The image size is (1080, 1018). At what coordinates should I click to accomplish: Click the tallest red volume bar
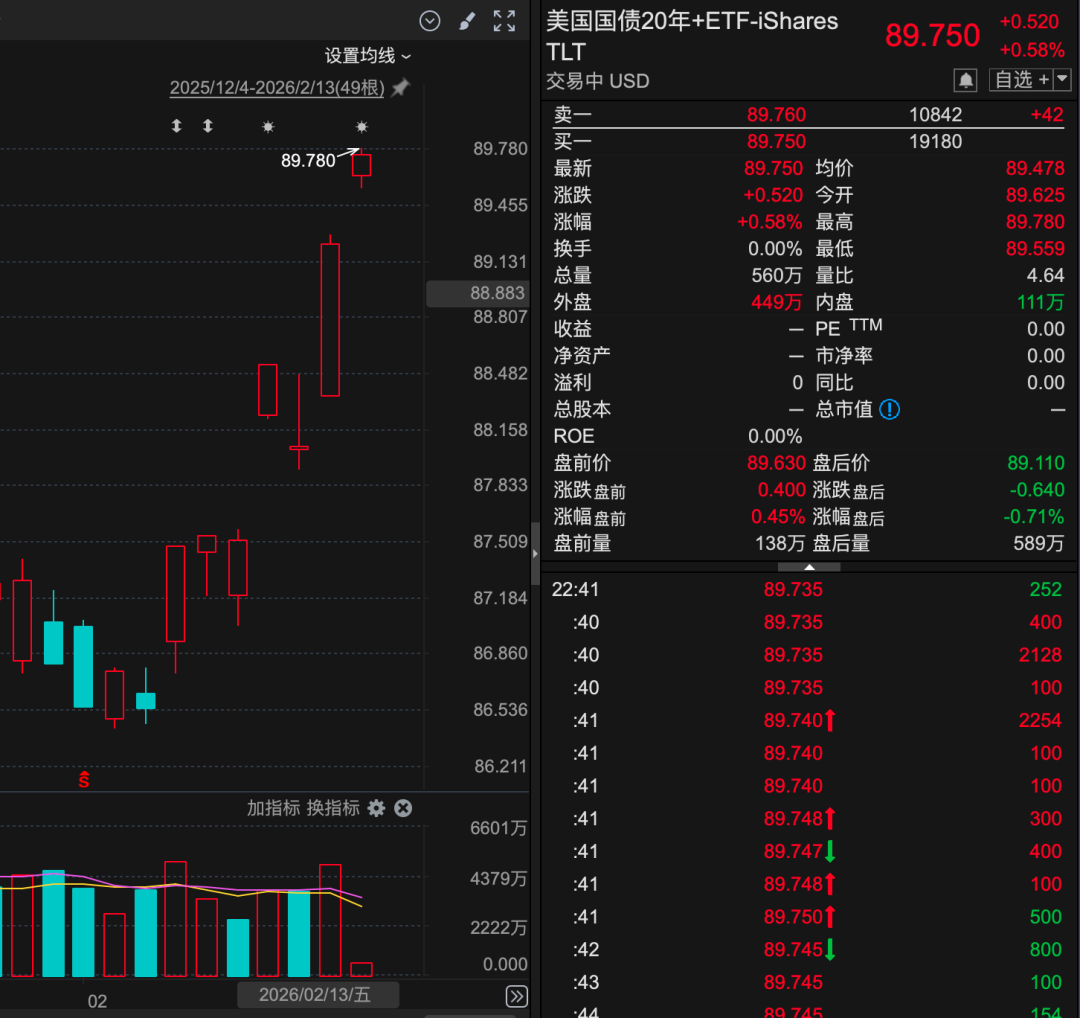pyautogui.click(x=176, y=919)
